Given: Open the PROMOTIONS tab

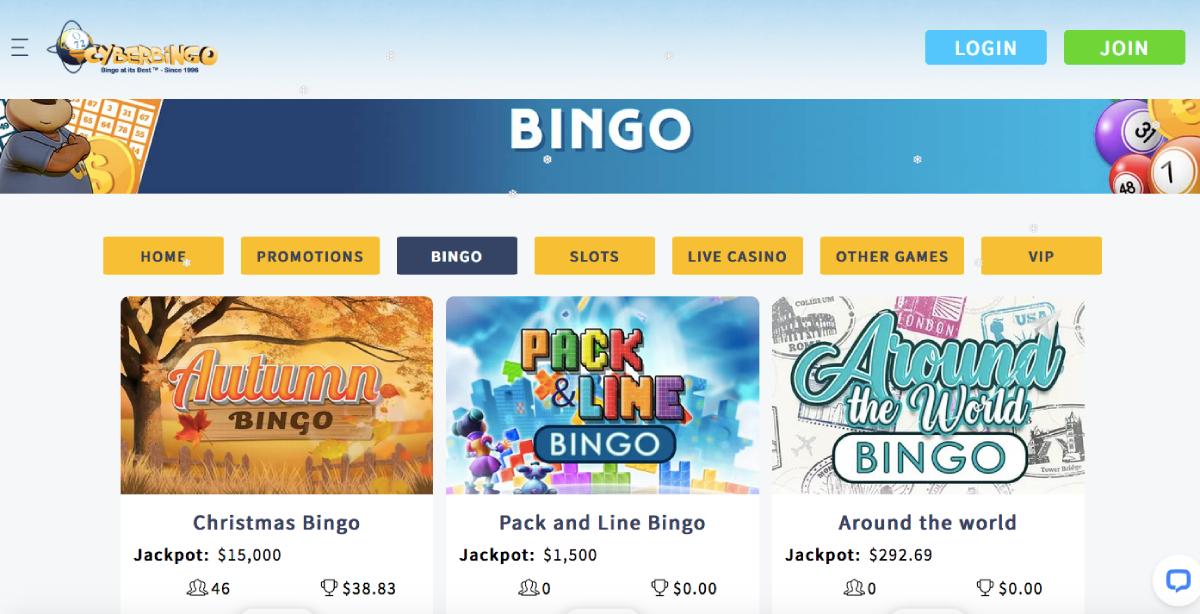Looking at the screenshot, I should (310, 256).
